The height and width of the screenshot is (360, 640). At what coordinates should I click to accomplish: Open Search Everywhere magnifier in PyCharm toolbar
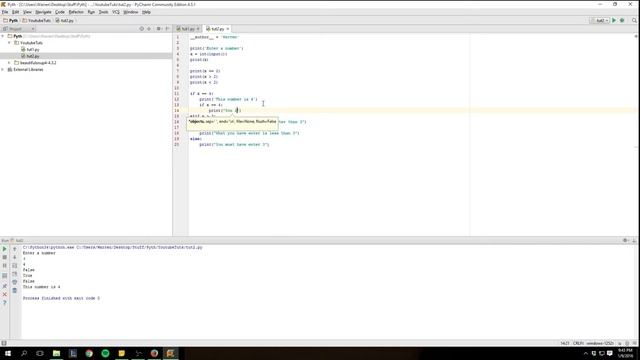tap(634, 20)
